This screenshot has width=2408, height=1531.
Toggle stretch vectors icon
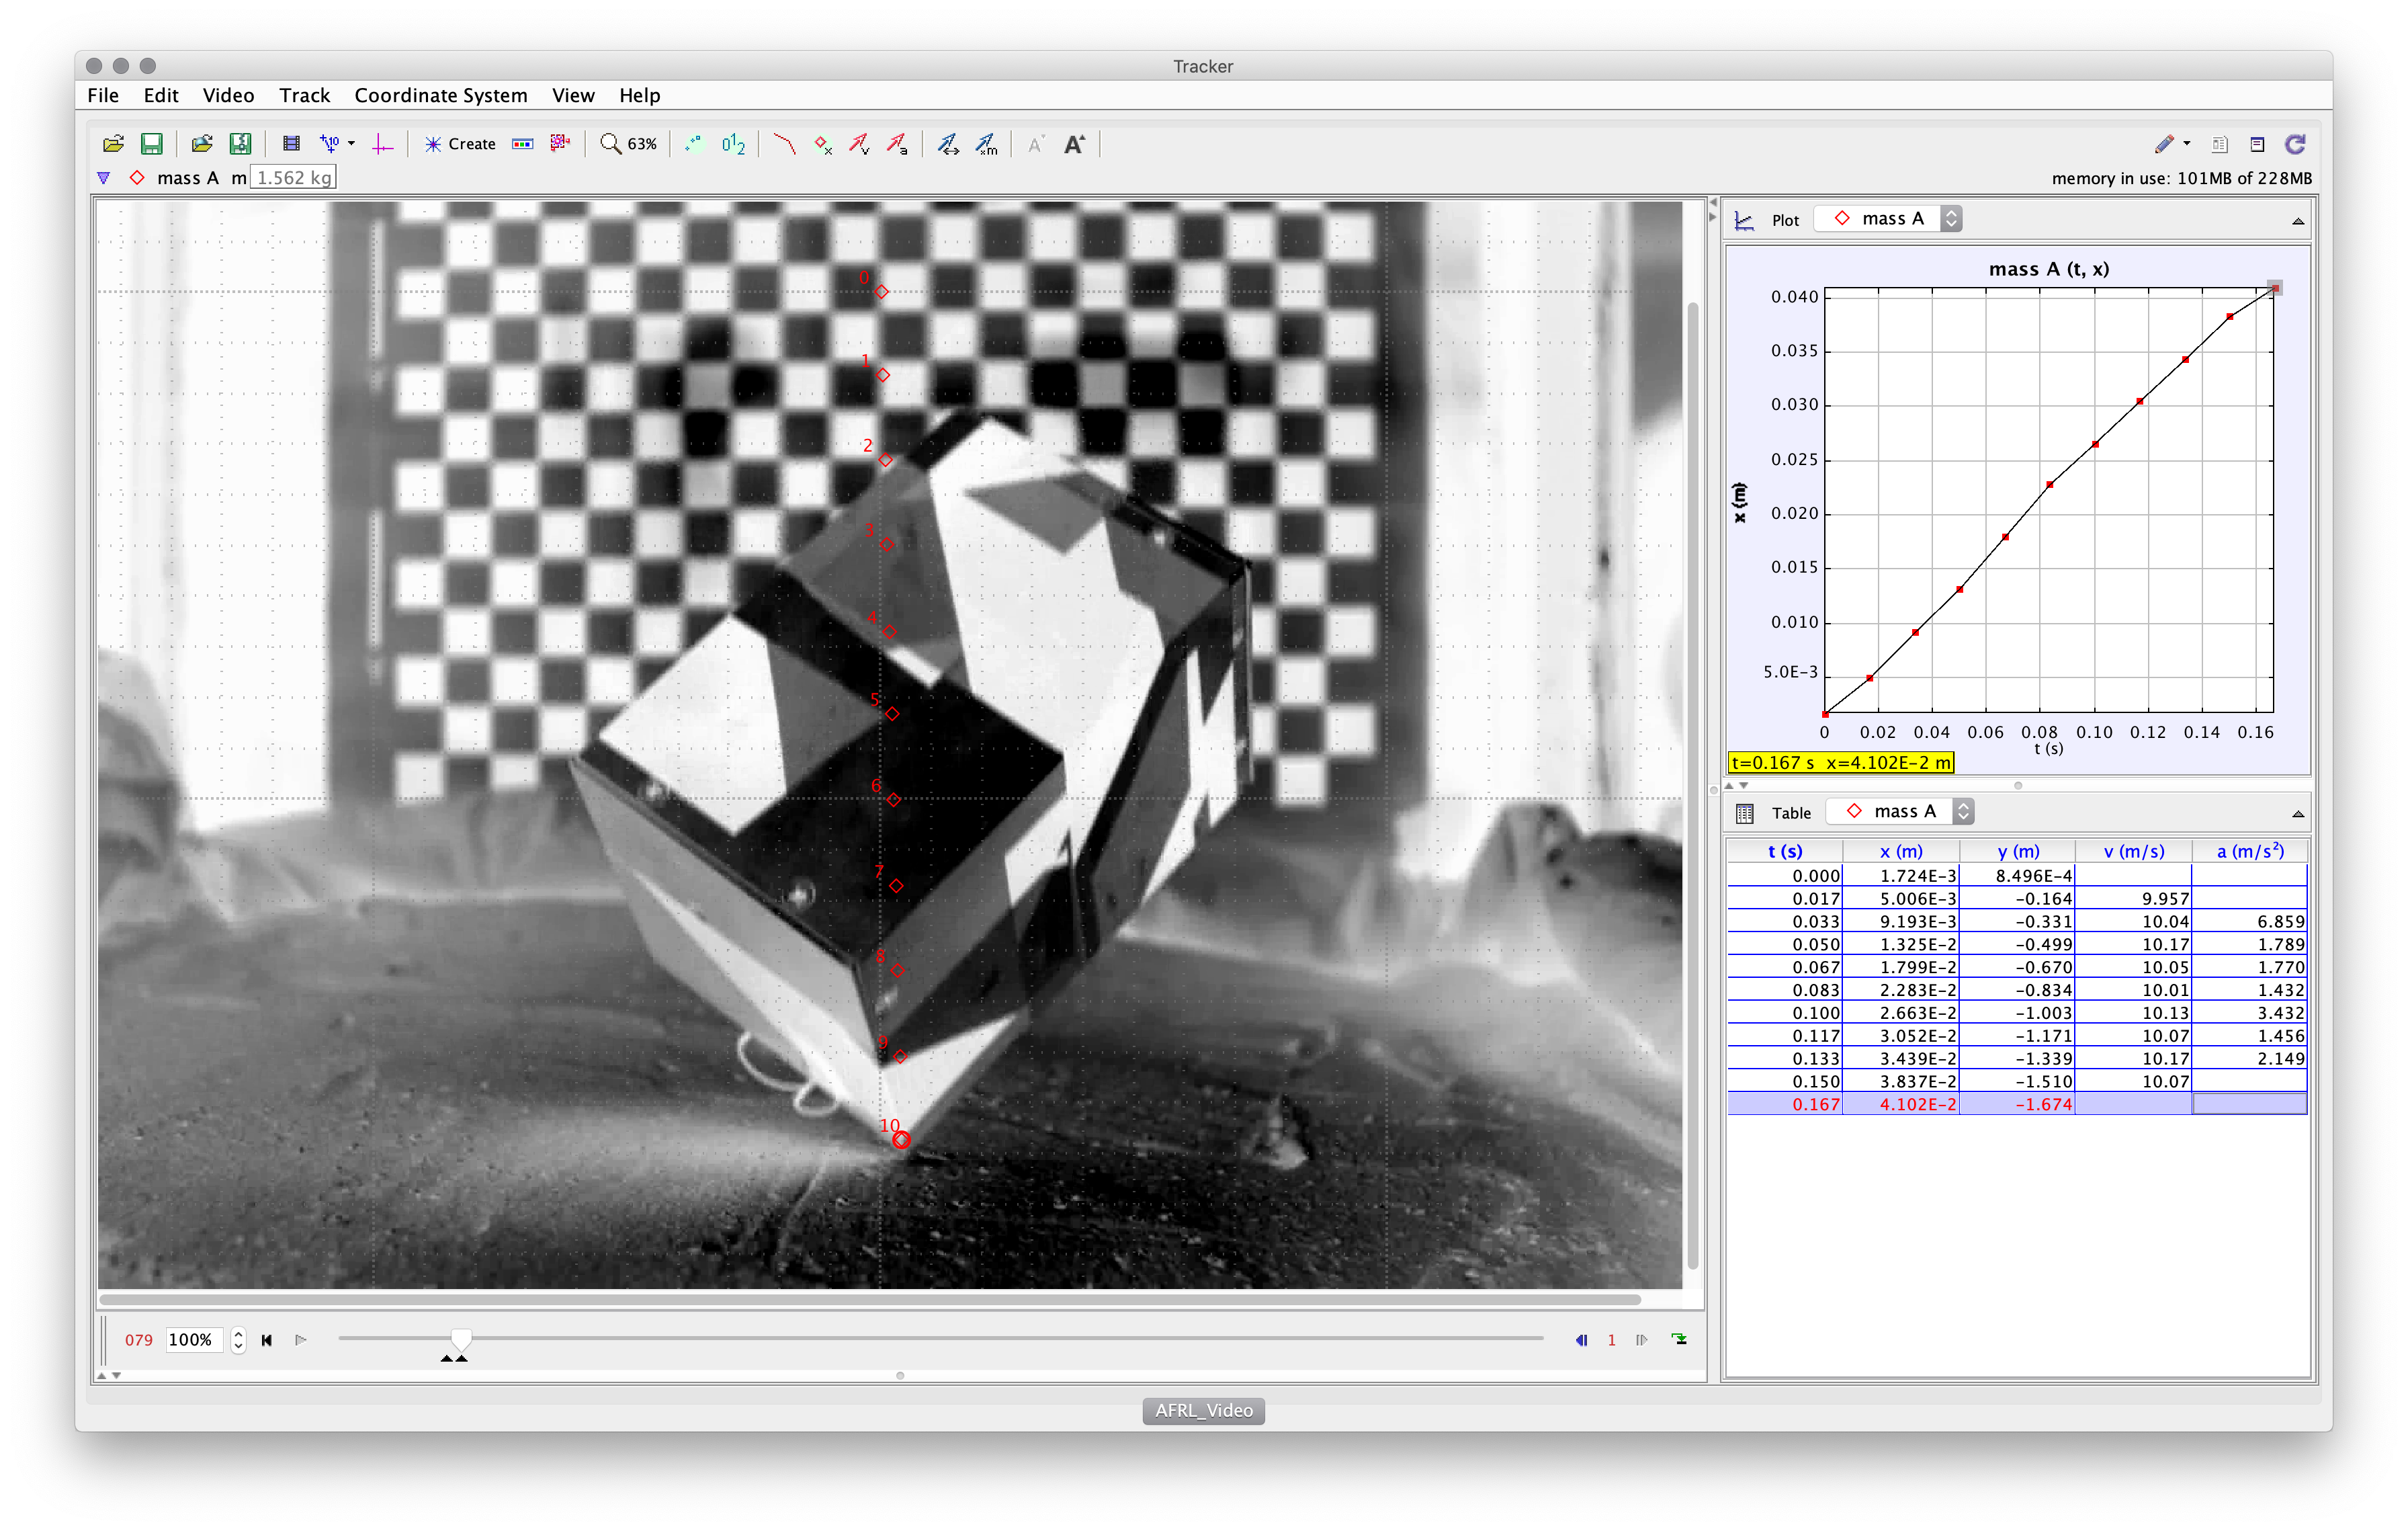pyautogui.click(x=948, y=144)
